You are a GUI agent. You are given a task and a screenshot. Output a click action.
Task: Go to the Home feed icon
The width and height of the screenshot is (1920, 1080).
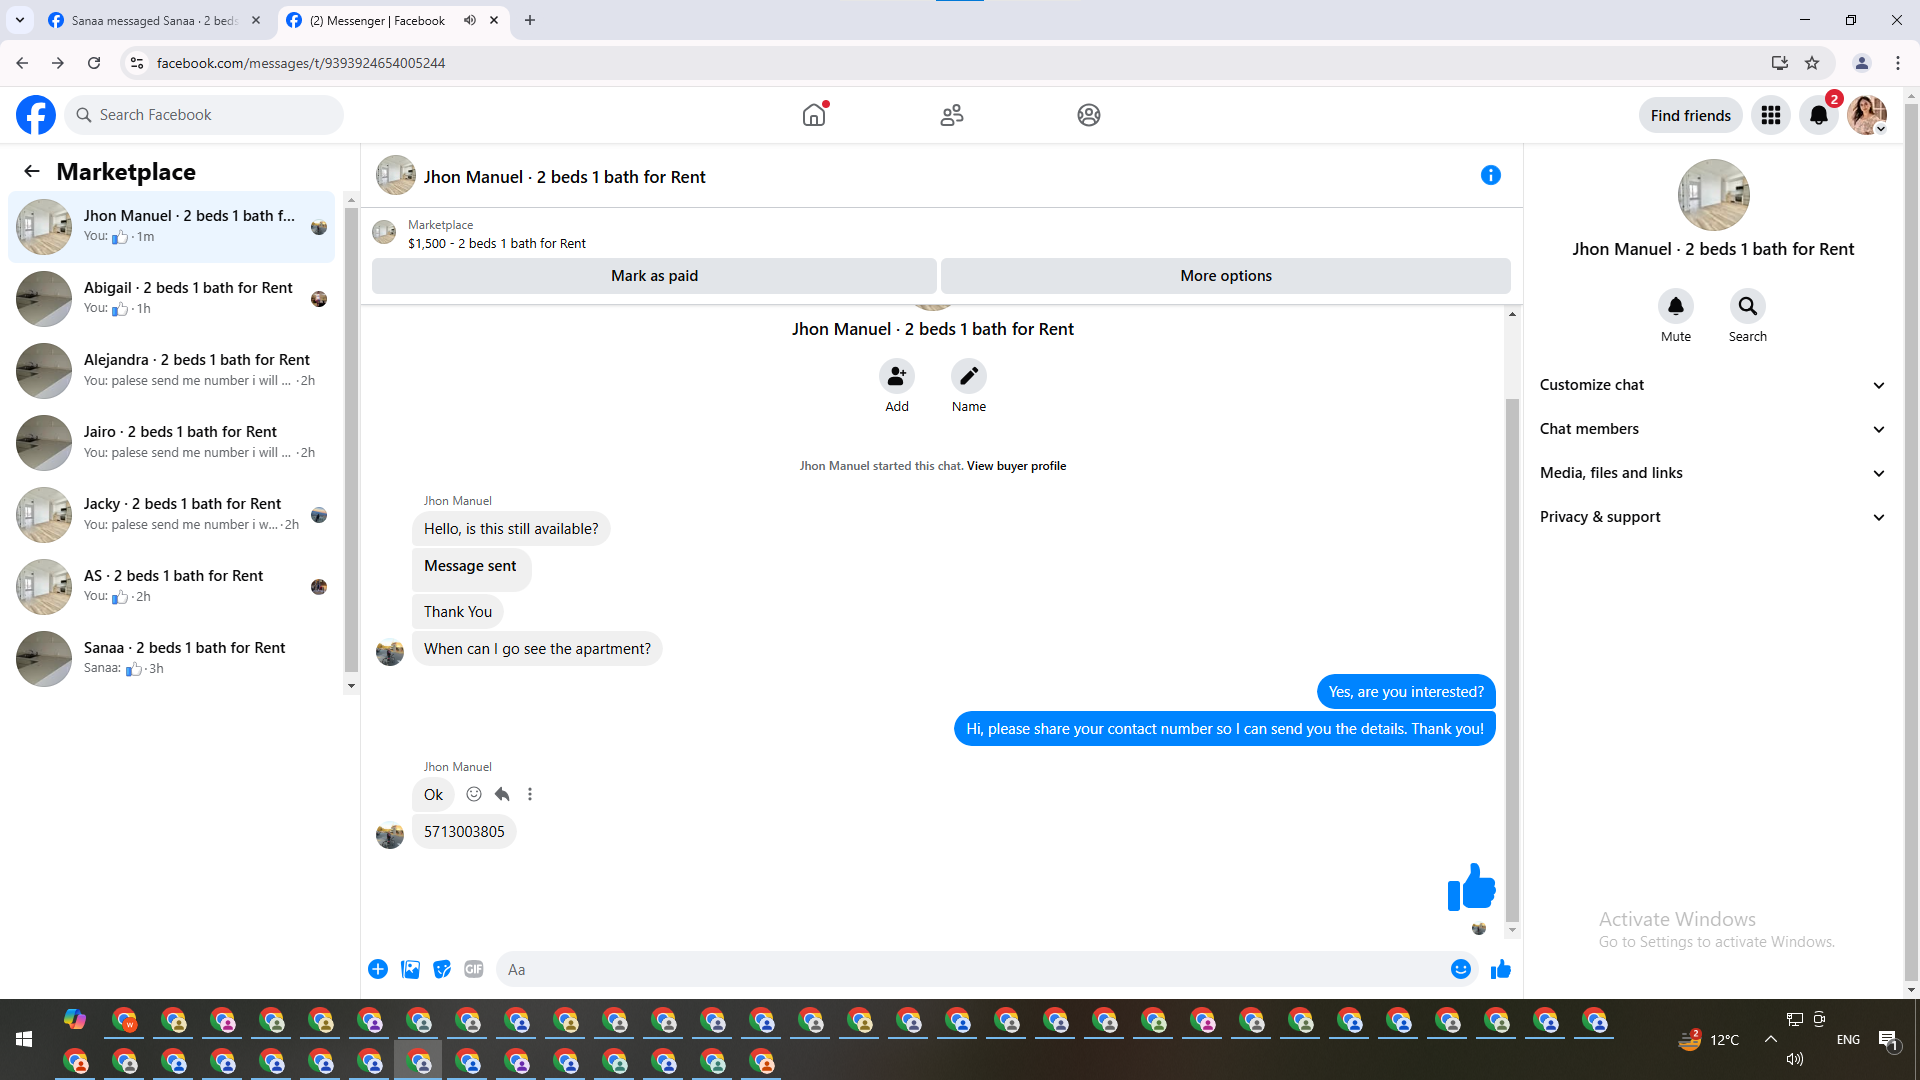(x=814, y=115)
